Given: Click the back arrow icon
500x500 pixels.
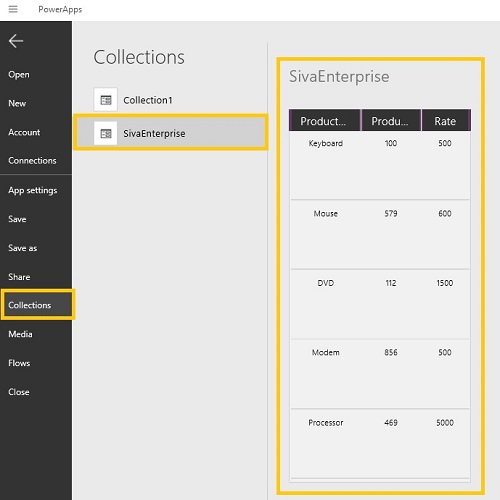Looking at the screenshot, I should pos(16,41).
